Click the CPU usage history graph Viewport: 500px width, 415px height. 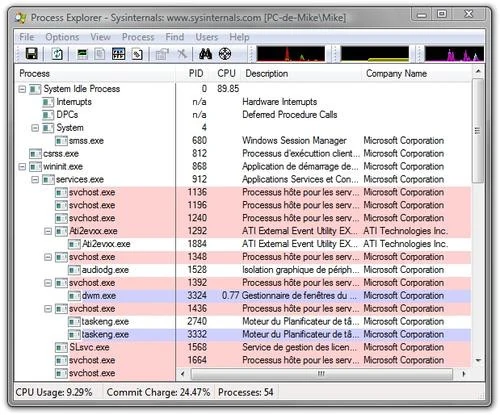click(290, 54)
